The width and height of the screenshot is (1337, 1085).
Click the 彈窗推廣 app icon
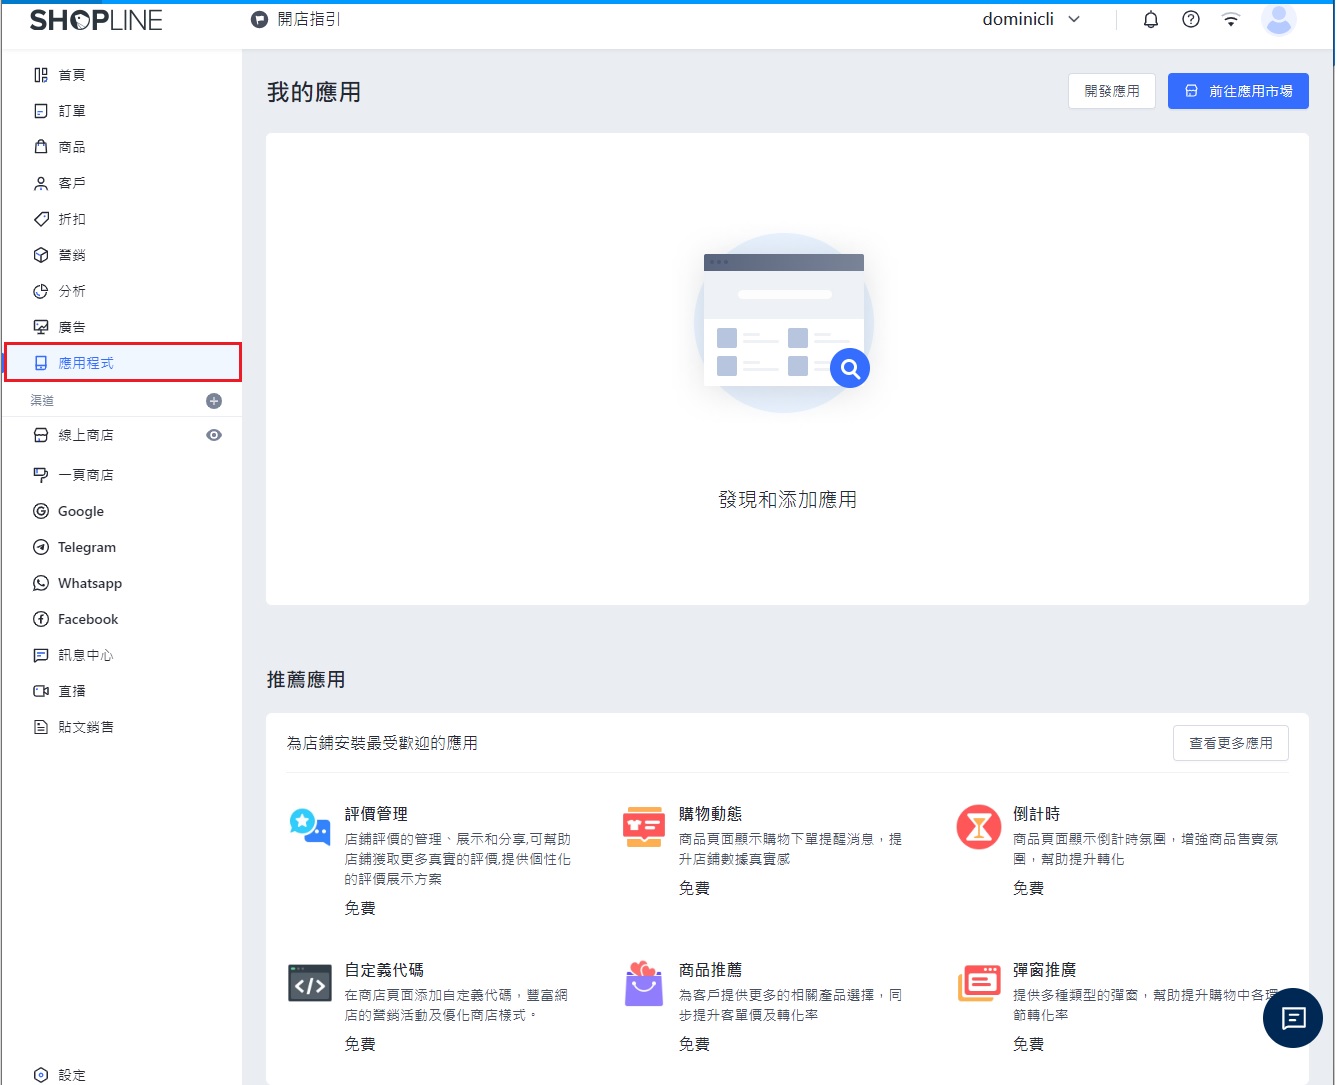coord(979,983)
